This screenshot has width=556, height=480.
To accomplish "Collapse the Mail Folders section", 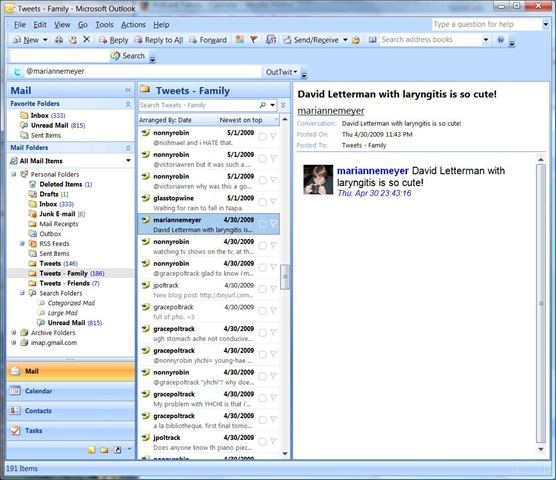I will [x=128, y=148].
